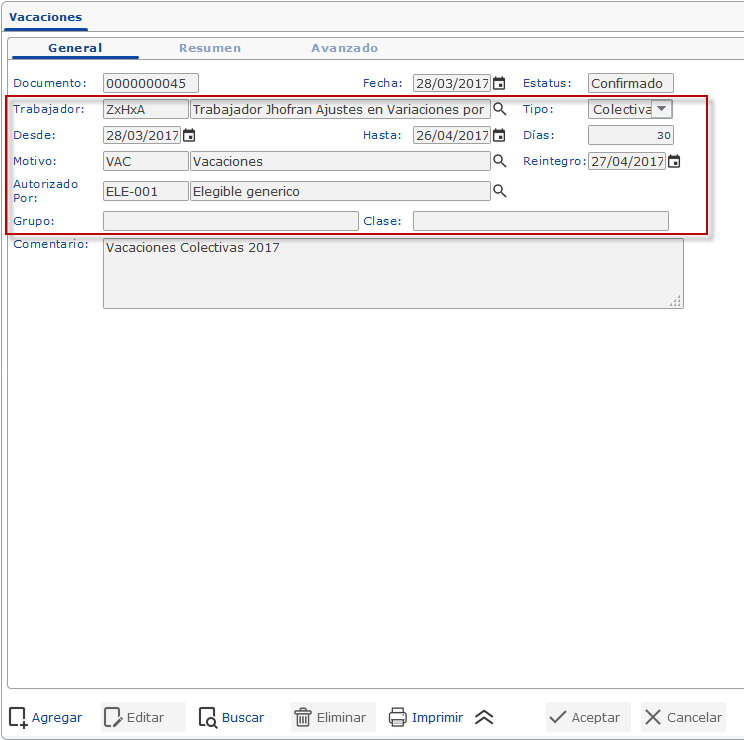Click the Aceptar button
This screenshot has width=744, height=740.
[x=585, y=717]
